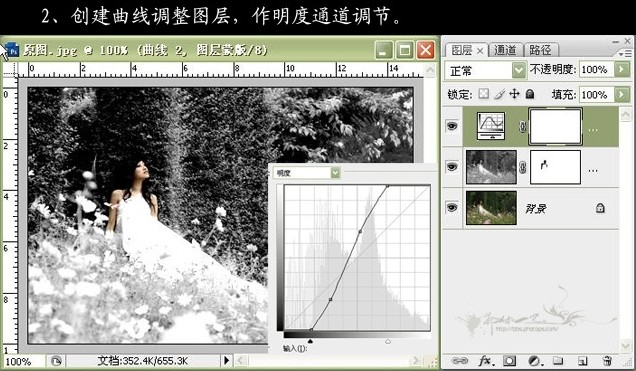Click the zoom 100% field in the status bar

[23, 361]
